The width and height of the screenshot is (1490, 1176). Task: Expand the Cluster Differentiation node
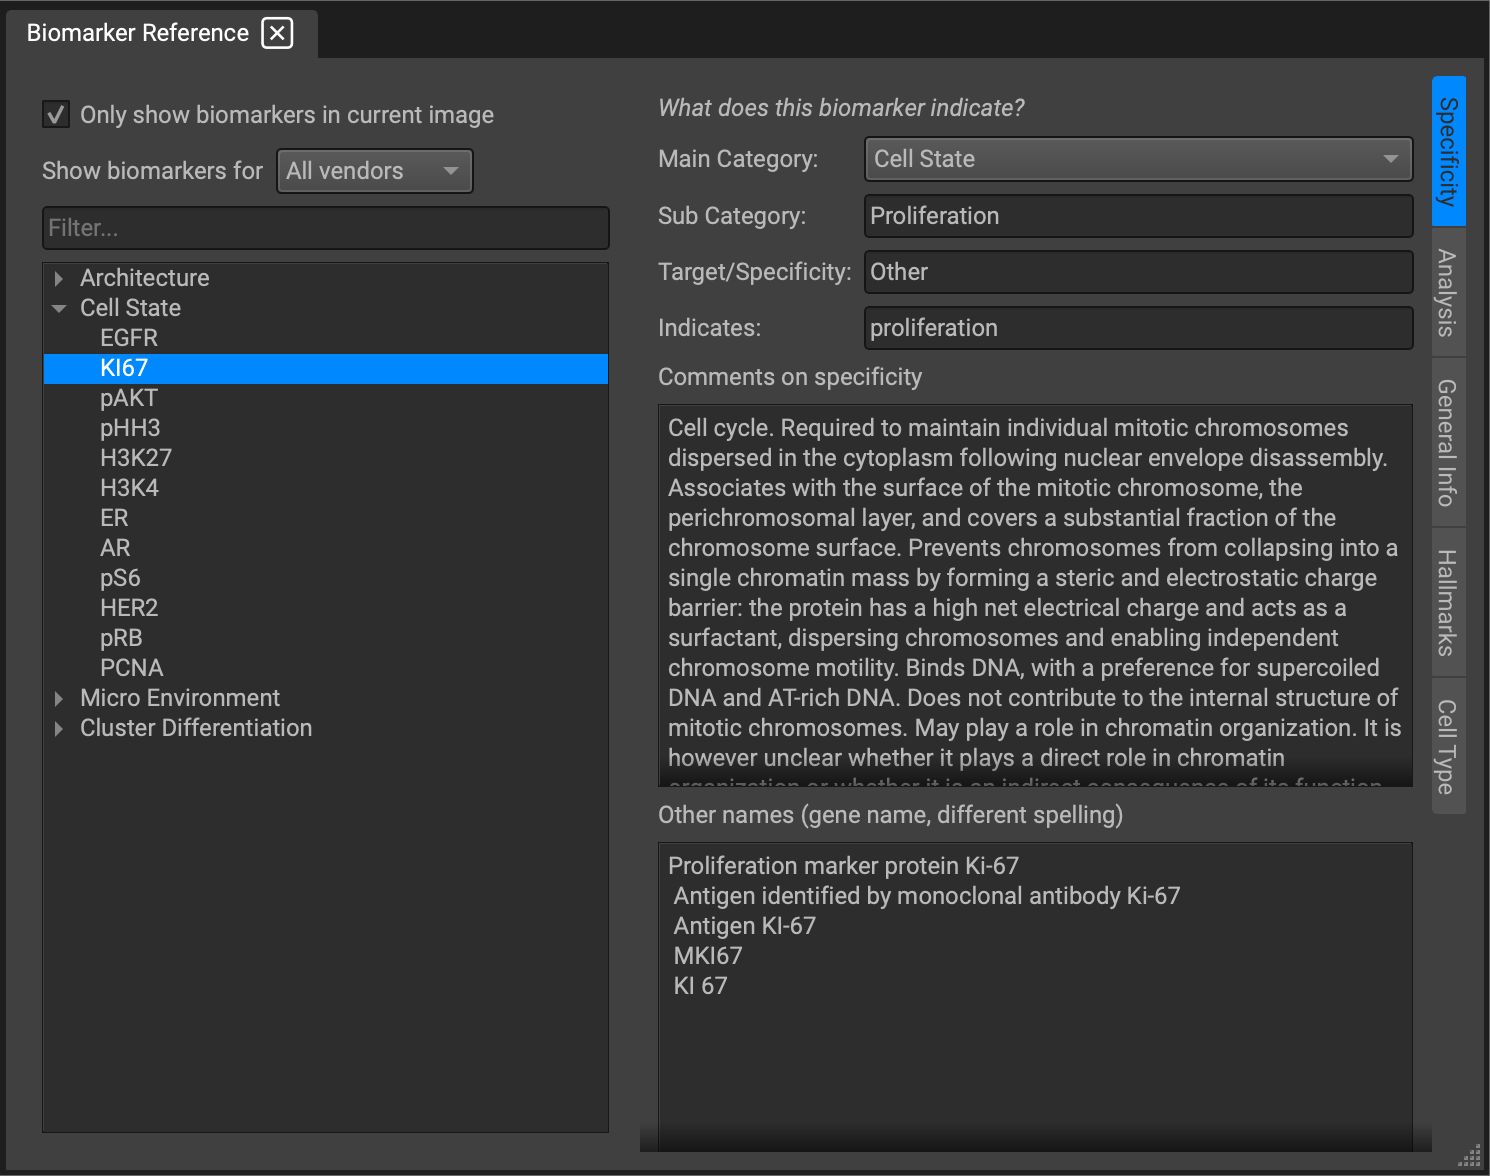click(x=59, y=728)
